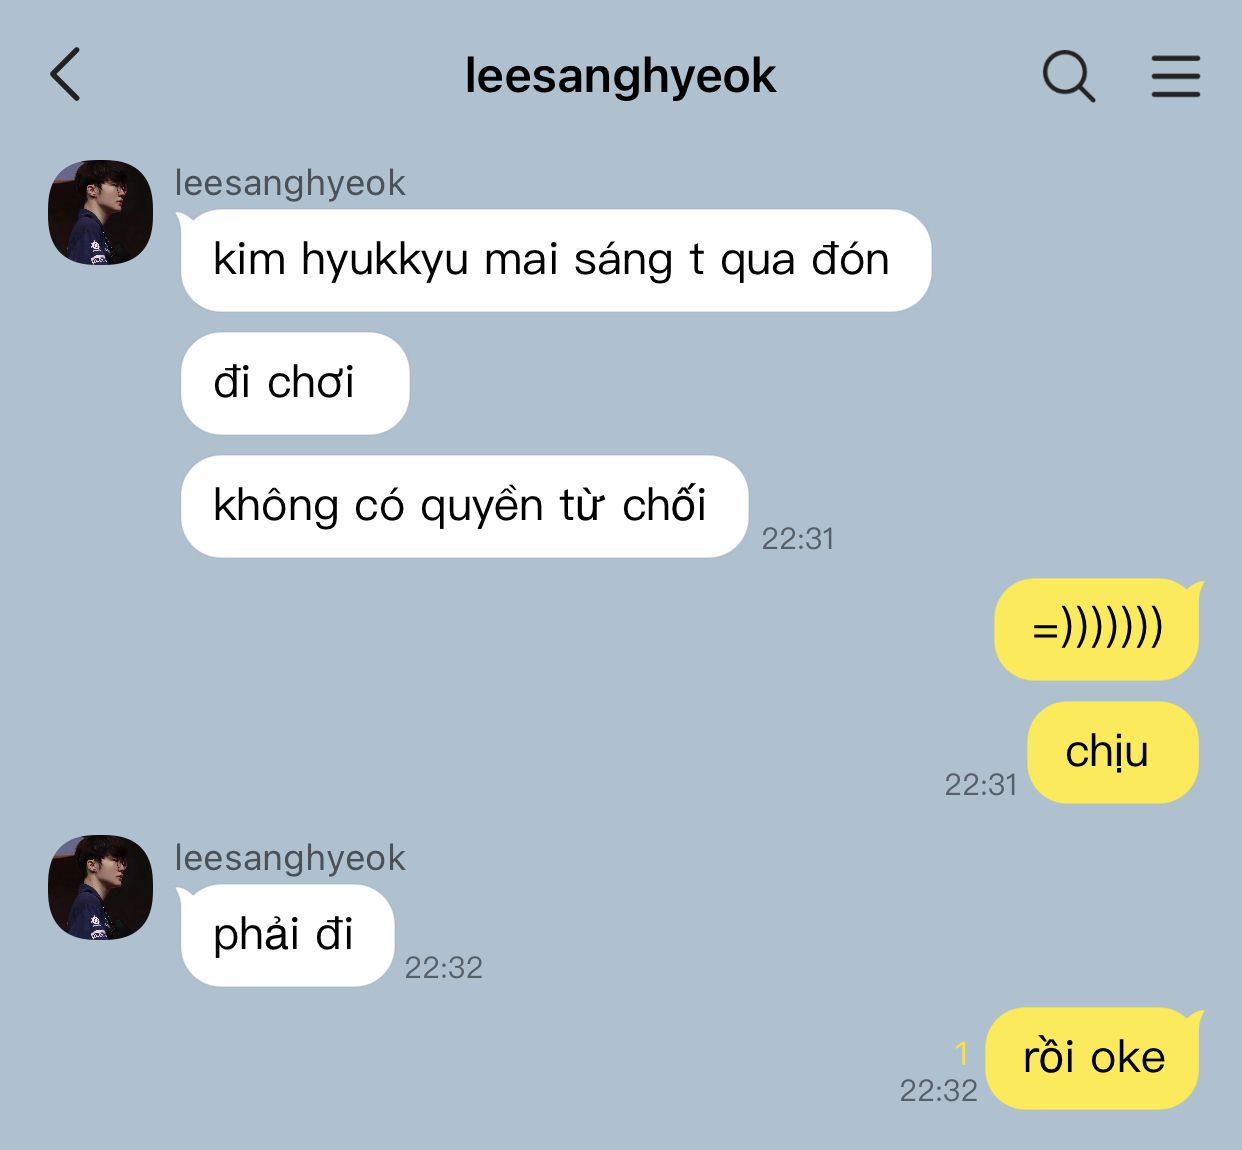The width and height of the screenshot is (1242, 1150).
Task: Open the second leesanghyeok profile avatar
Action: coord(100,887)
